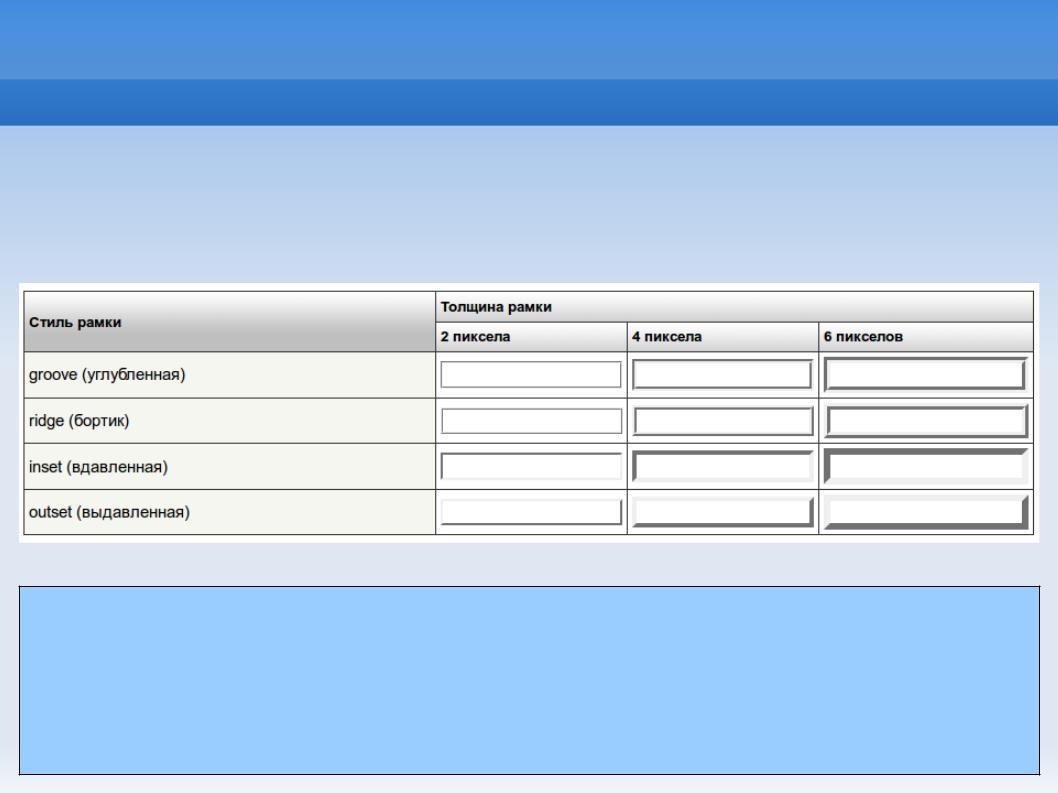The image size is (1058, 793).
Task: Click the groove 2 пиксела sample box
Action: point(531,375)
